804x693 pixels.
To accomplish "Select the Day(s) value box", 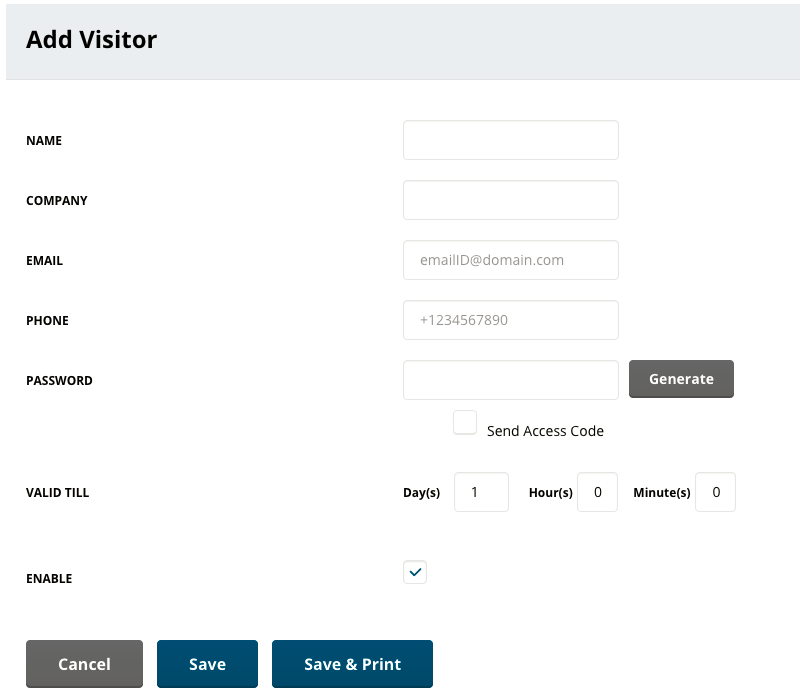I will coord(481,492).
